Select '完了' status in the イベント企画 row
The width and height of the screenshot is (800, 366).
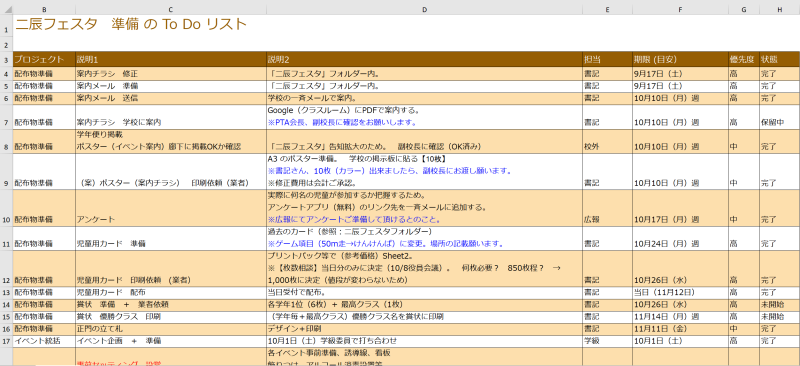click(x=780, y=341)
